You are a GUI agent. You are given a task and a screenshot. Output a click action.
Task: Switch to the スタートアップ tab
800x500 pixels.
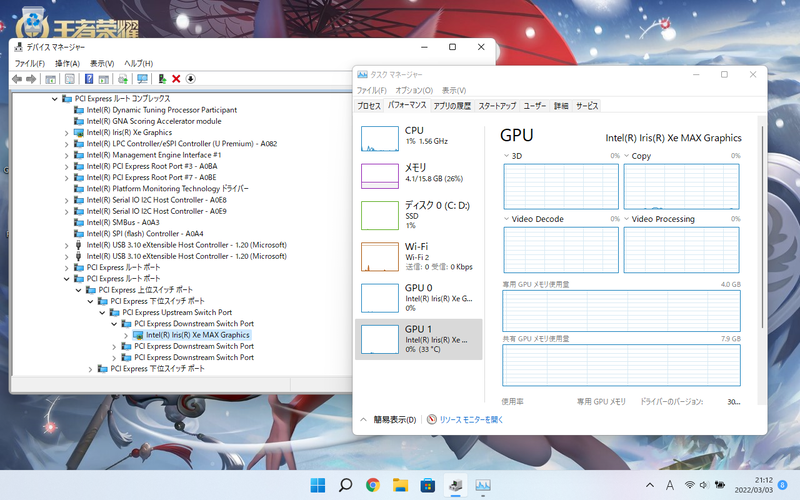[x=497, y=106]
